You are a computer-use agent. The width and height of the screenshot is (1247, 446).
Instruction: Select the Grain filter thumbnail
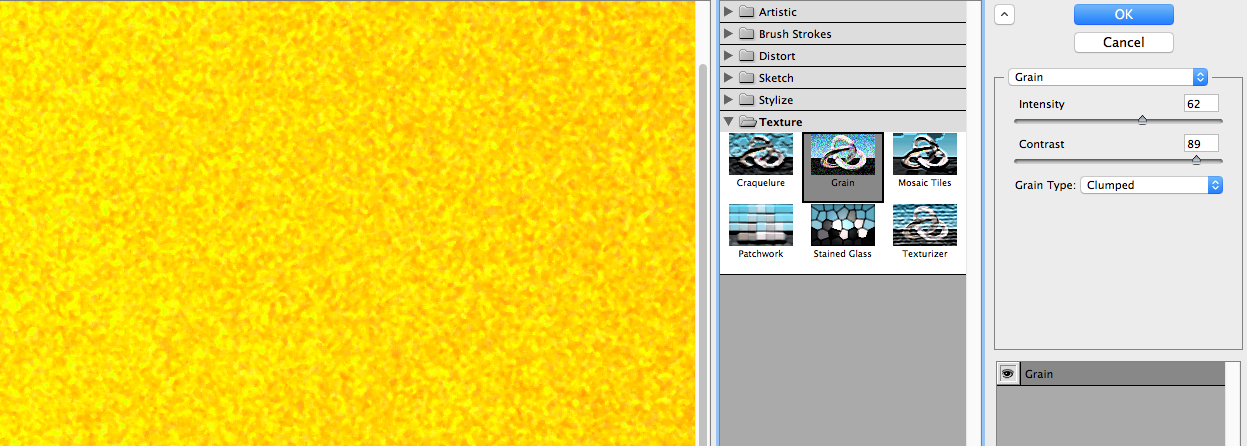pos(842,155)
